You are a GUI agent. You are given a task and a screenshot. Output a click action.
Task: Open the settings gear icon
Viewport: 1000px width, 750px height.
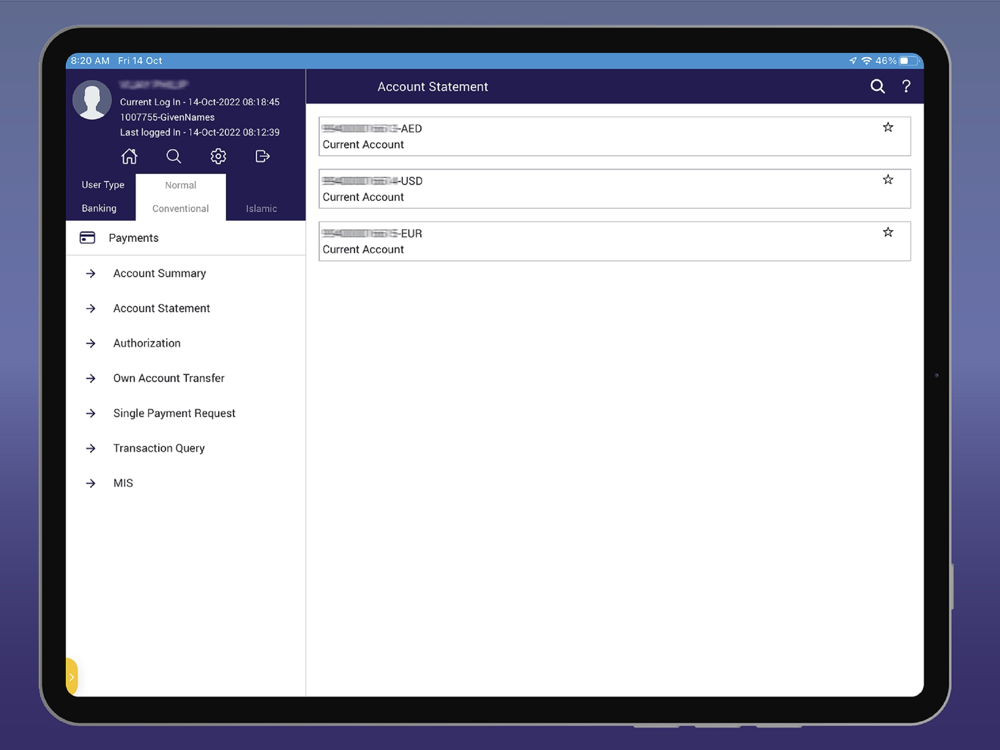coord(218,156)
